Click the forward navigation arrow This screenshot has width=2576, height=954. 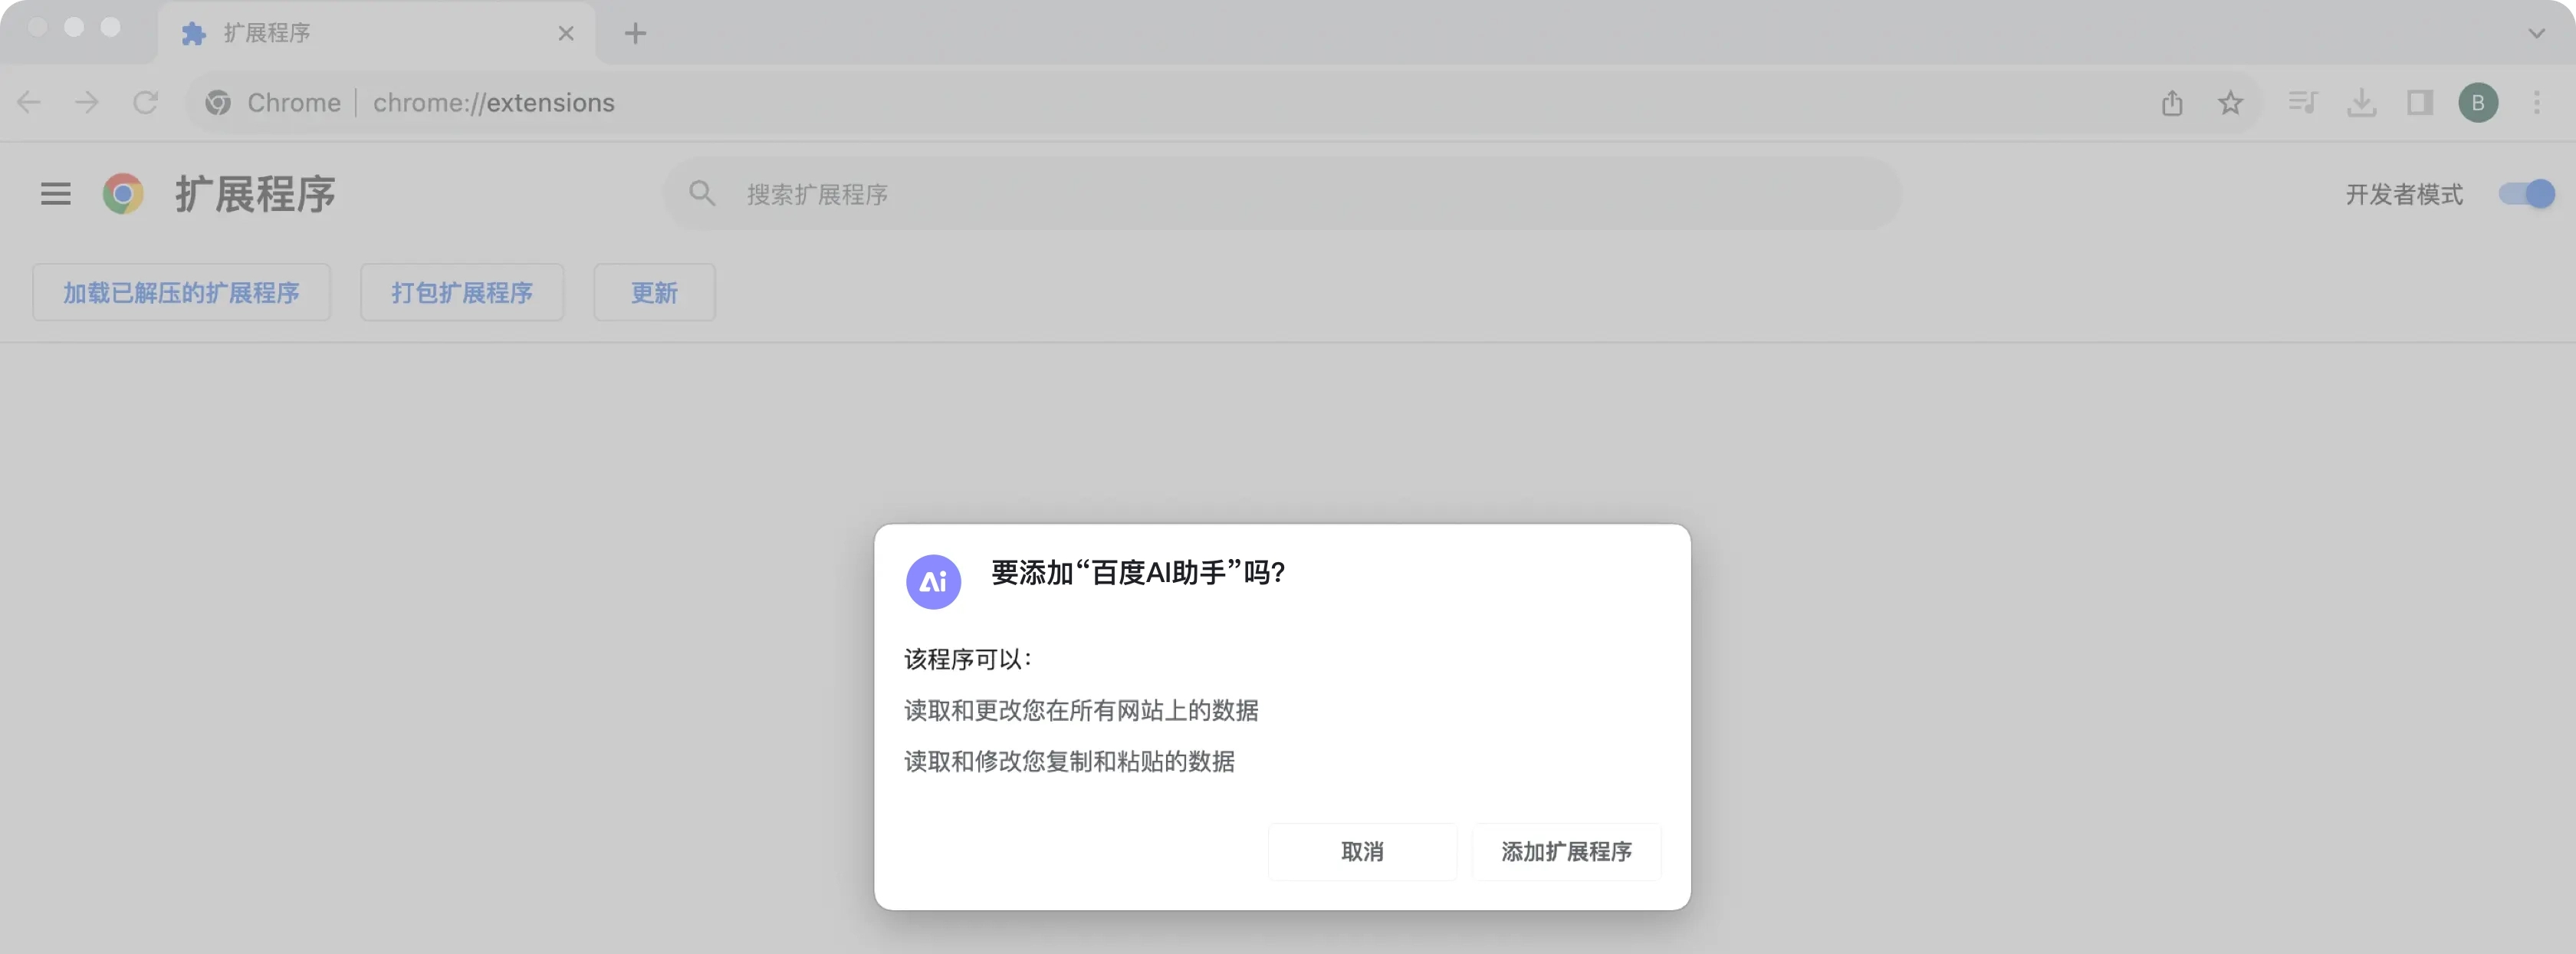pos(87,102)
